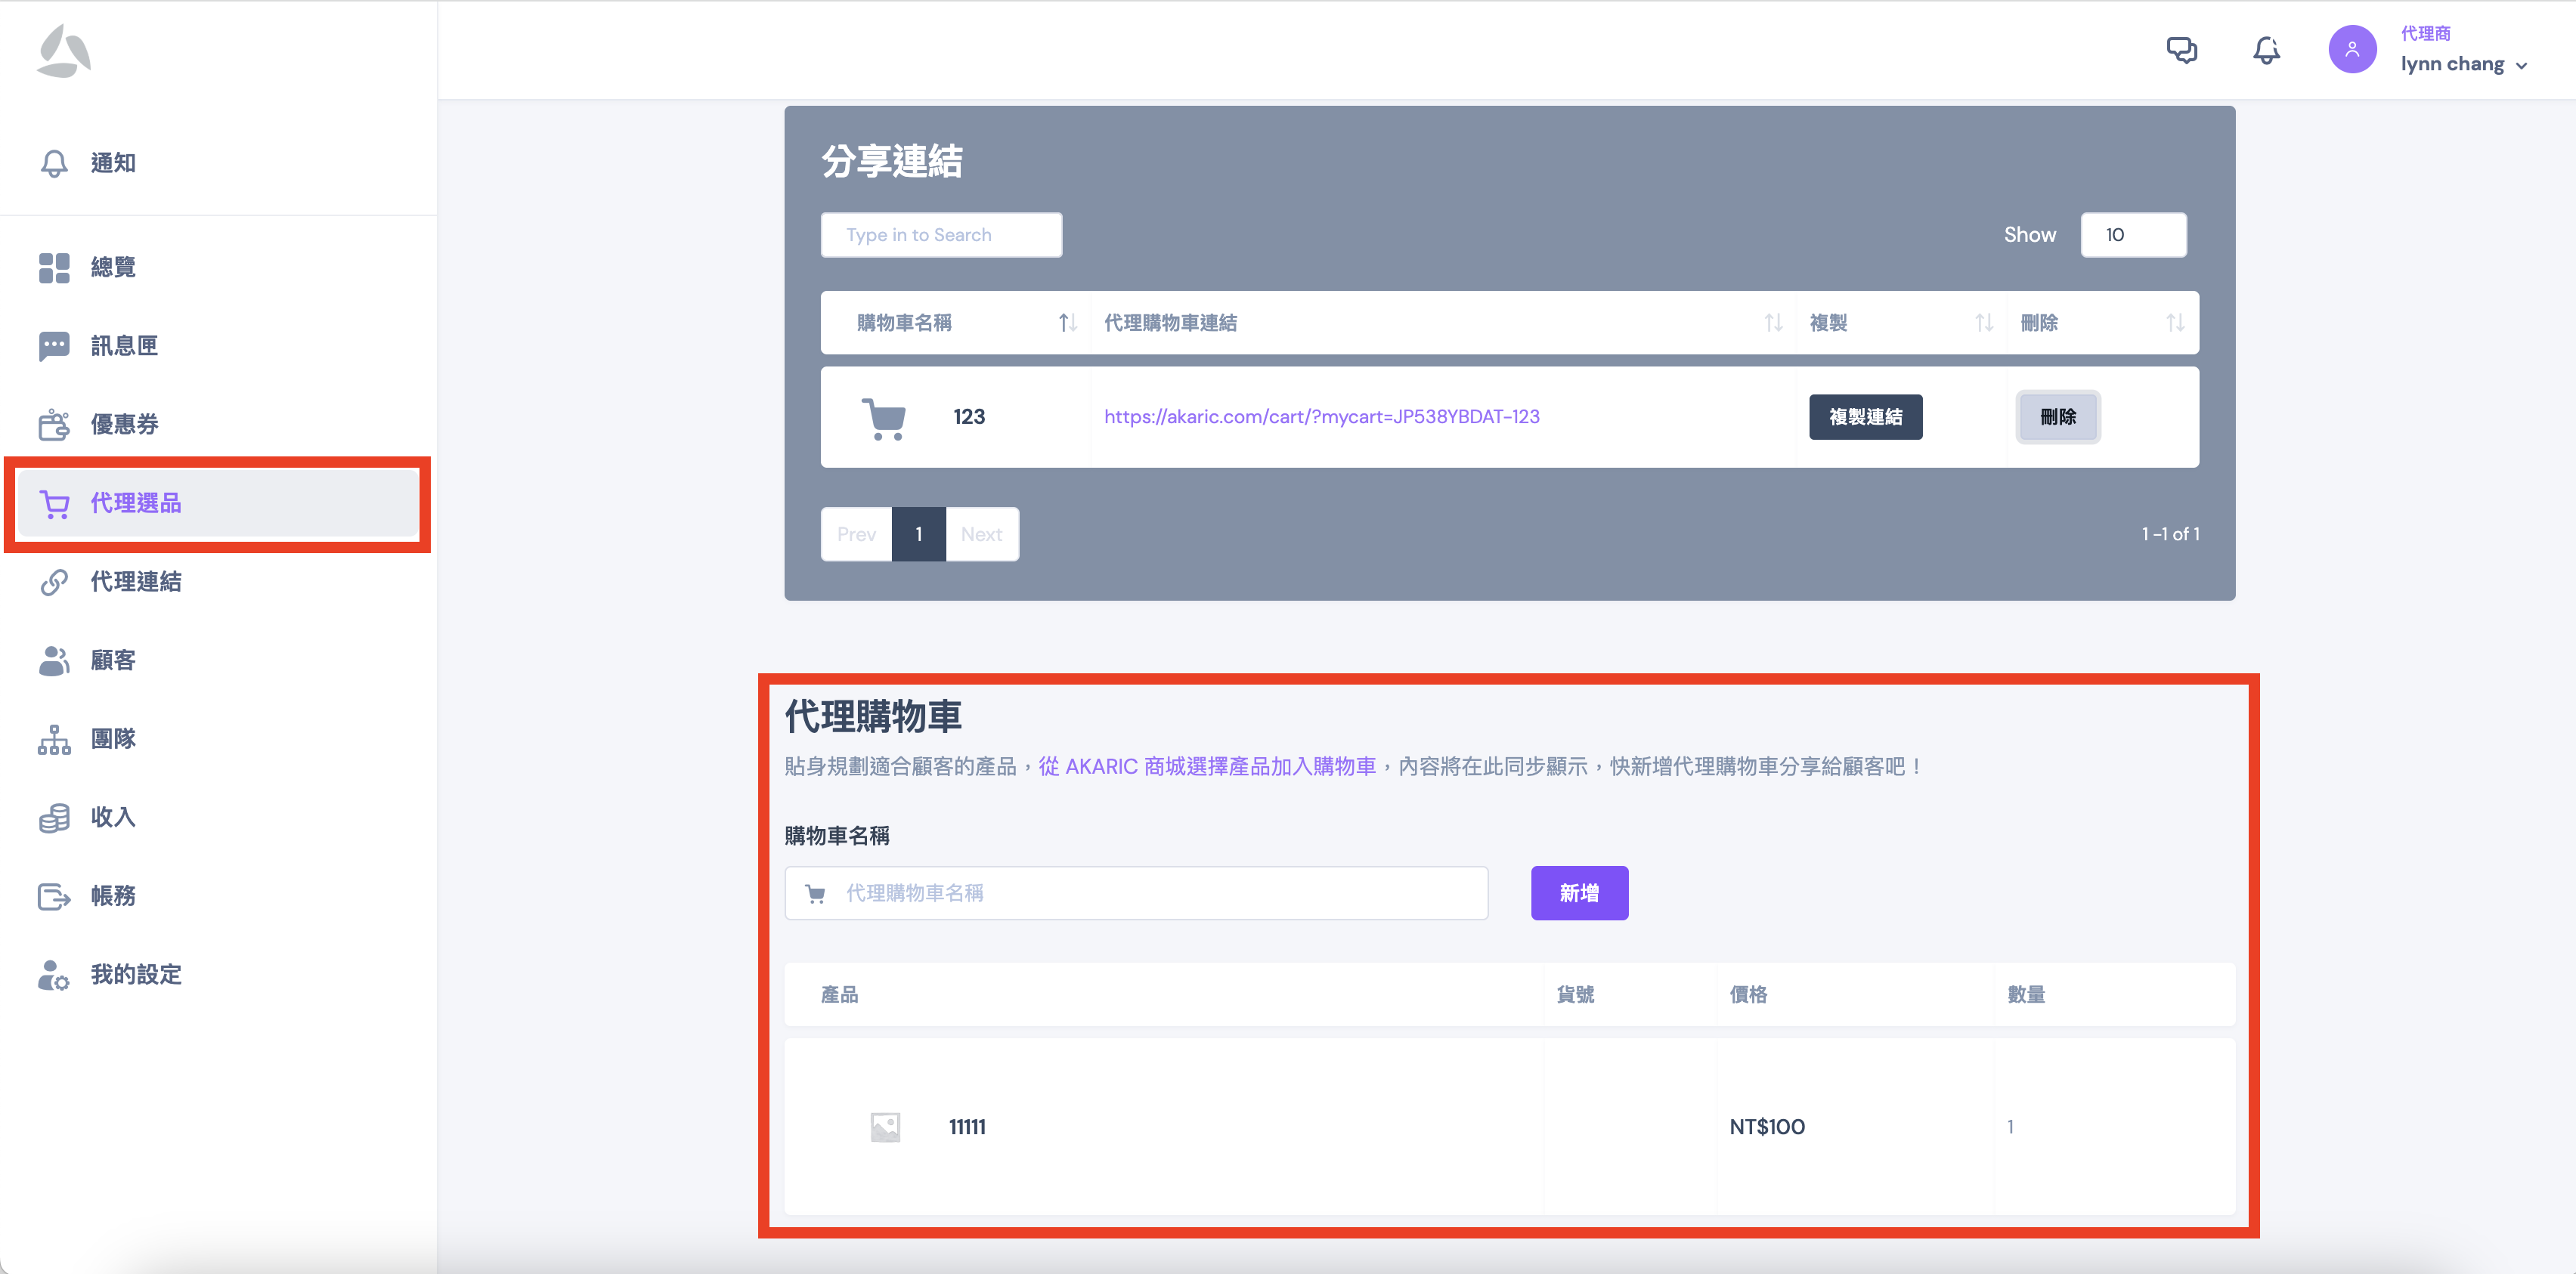This screenshot has width=2576, height=1274.
Task: Open 訊息匣 from the sidebar
Action: click(124, 346)
